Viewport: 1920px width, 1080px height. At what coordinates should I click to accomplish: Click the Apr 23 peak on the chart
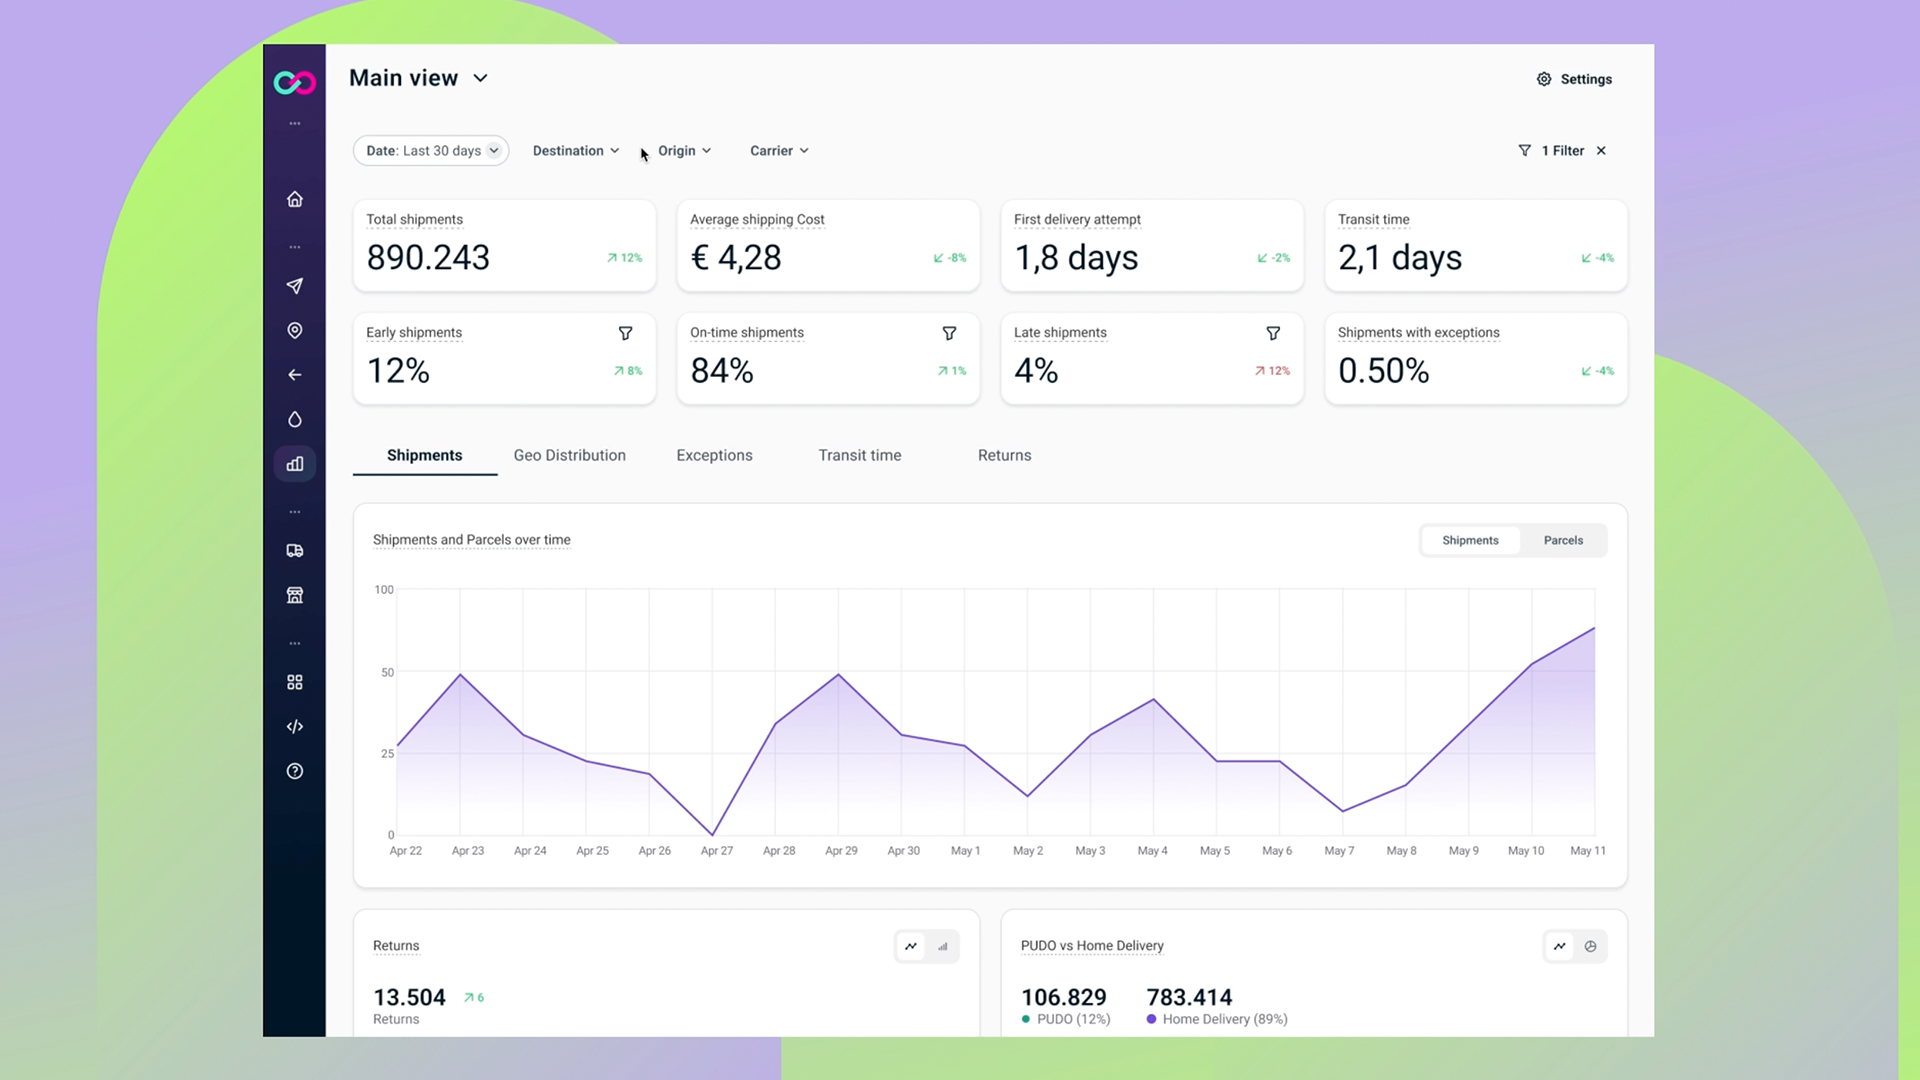pyautogui.click(x=460, y=674)
